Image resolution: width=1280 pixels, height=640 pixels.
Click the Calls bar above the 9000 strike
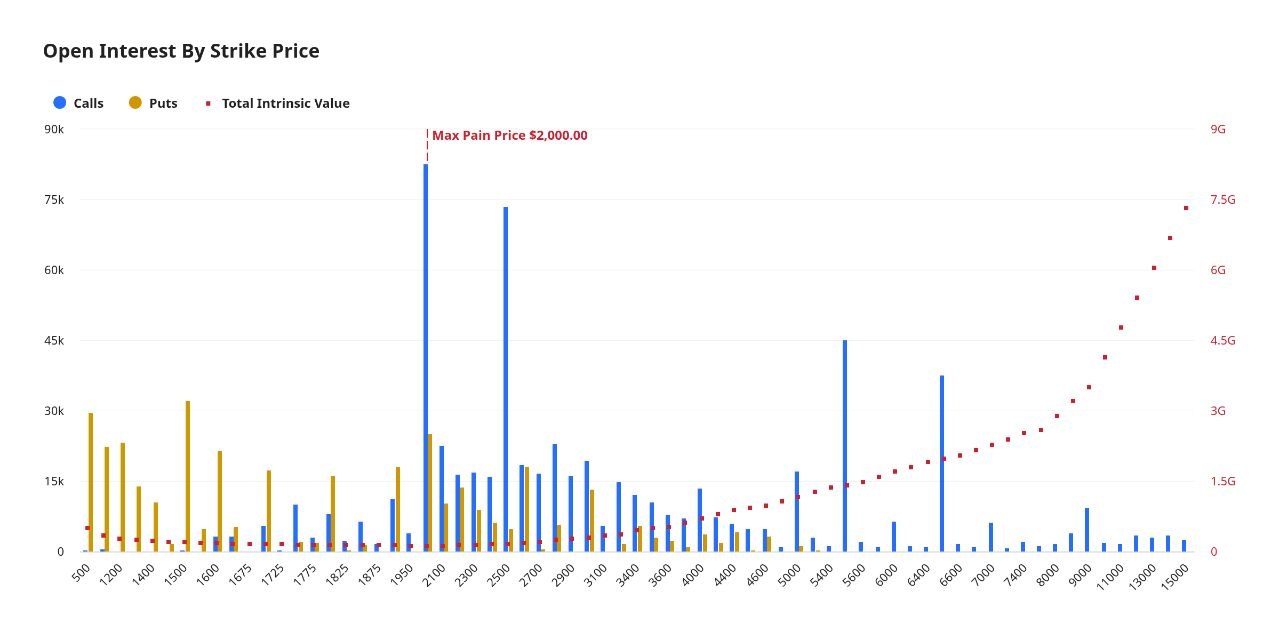[1087, 530]
